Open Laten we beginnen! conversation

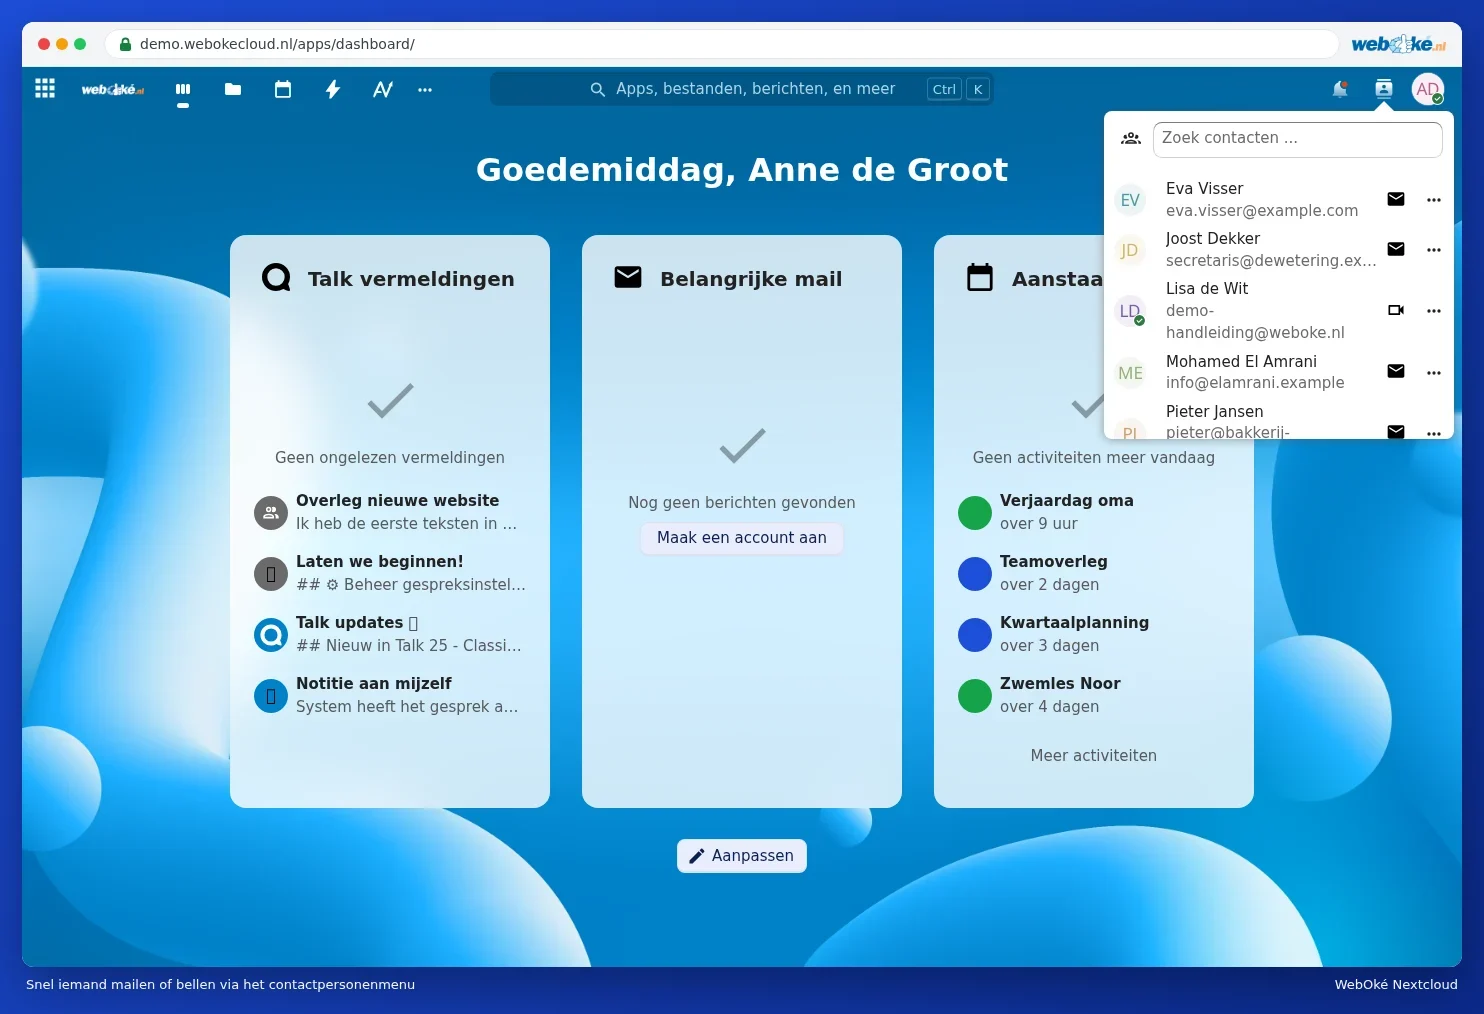pos(390,573)
